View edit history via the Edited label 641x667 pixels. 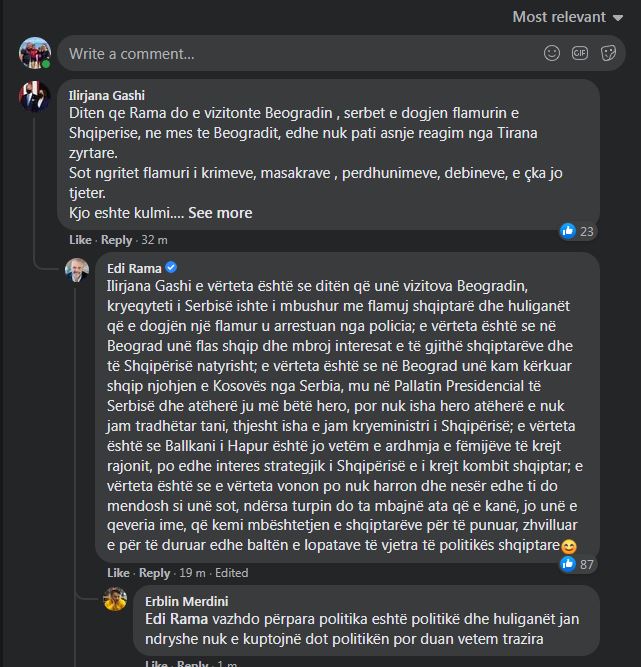coord(231,573)
